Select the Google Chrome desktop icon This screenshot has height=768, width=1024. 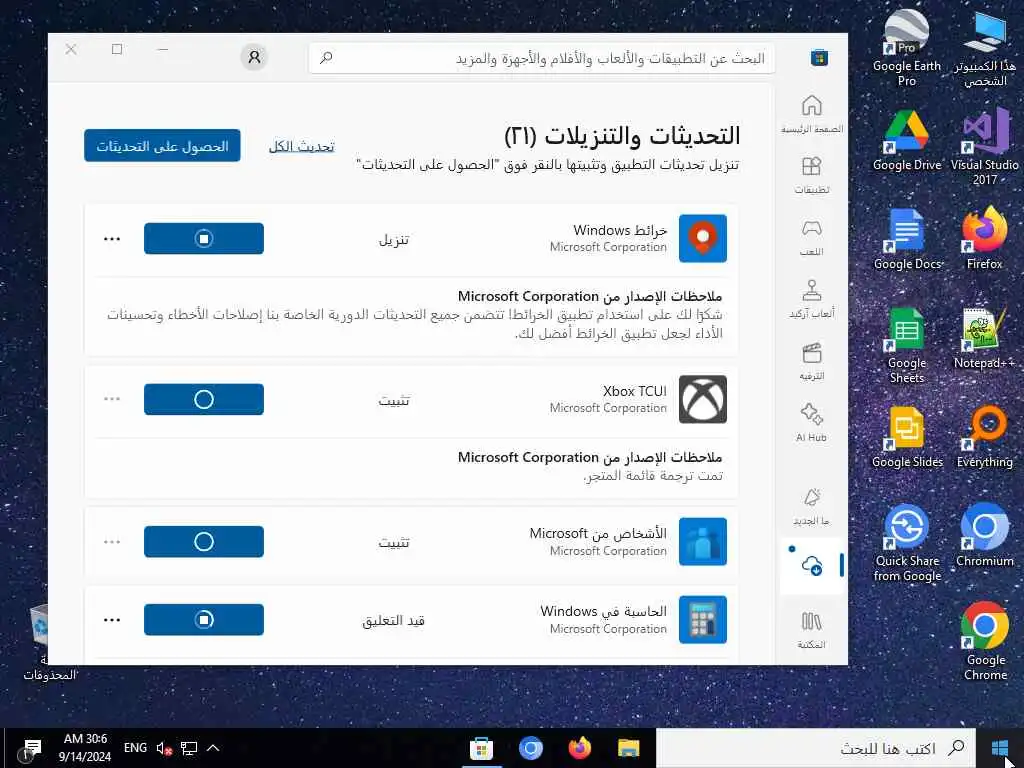985,642
